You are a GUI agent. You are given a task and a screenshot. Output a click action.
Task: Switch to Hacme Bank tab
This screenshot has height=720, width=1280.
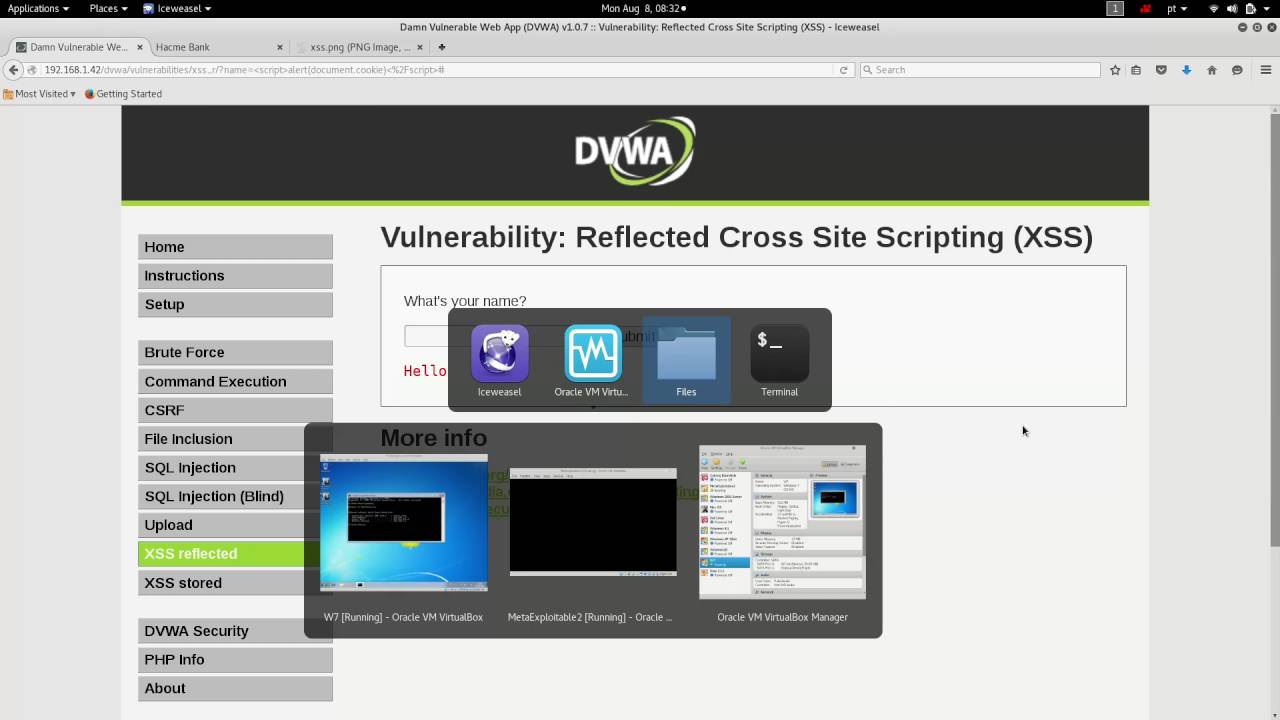[220, 47]
